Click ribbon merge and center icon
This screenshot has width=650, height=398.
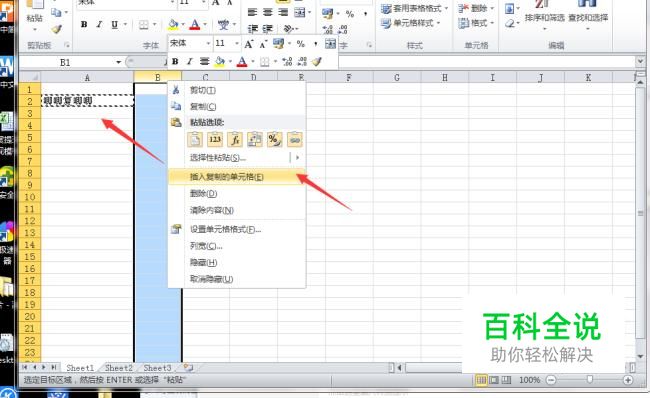pos(300,13)
